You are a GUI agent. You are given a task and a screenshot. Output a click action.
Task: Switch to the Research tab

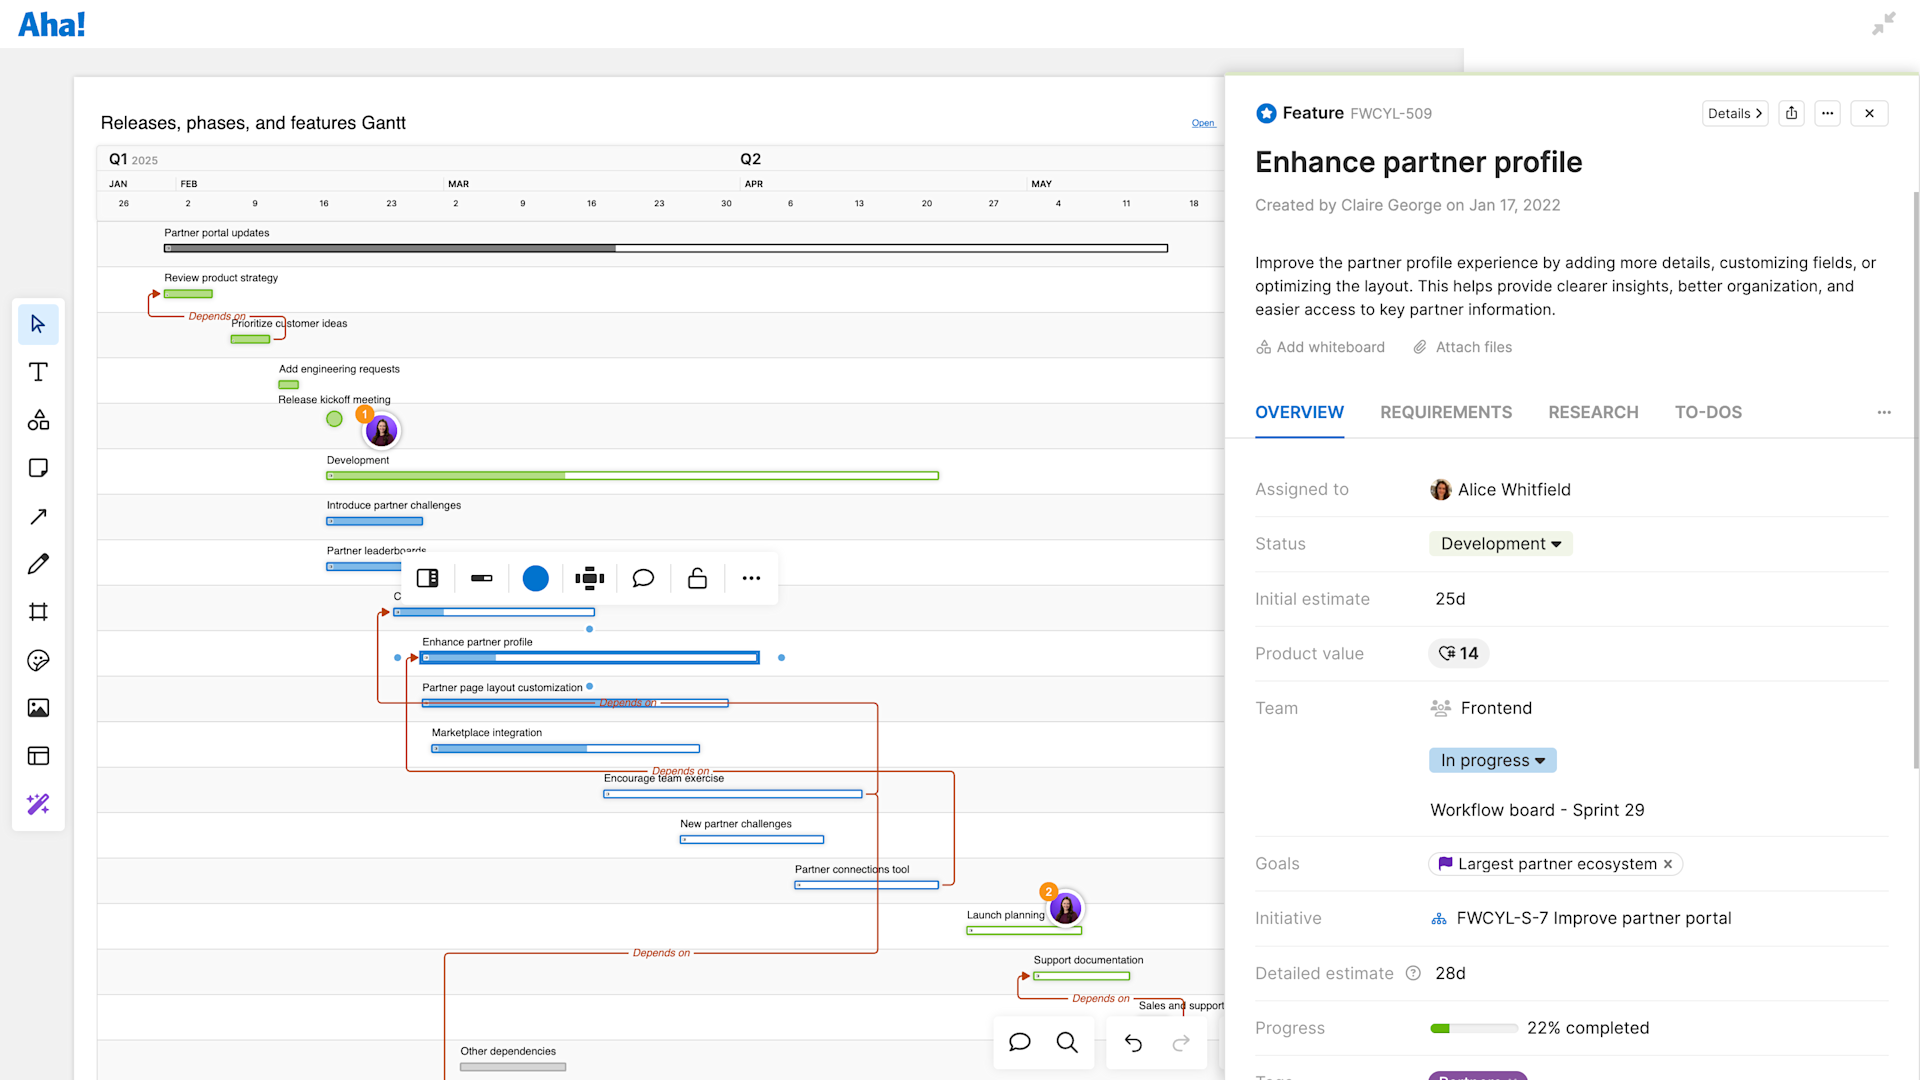(1593, 412)
